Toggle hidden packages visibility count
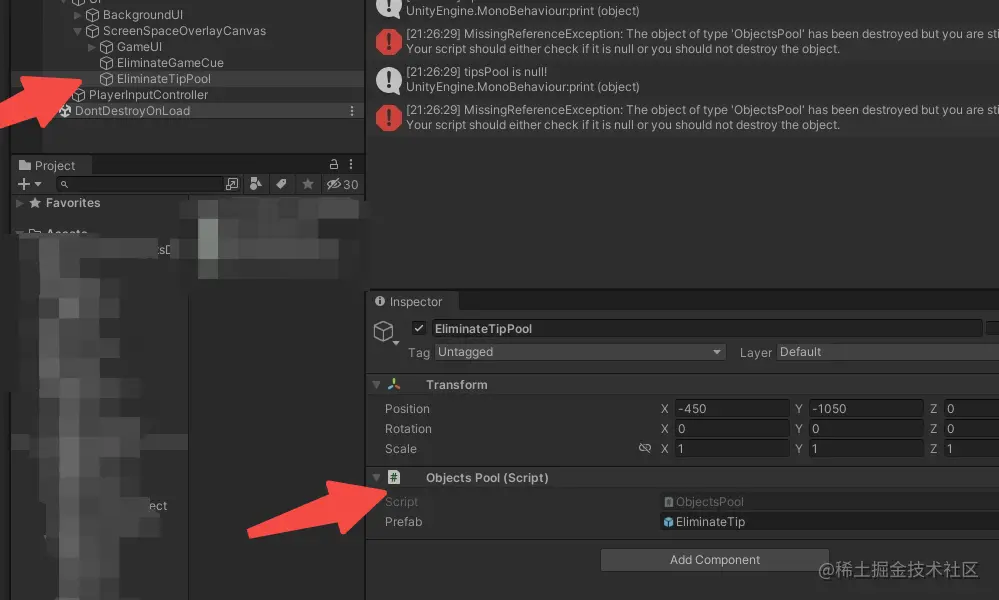Viewport: 999px width, 600px height. (x=342, y=184)
